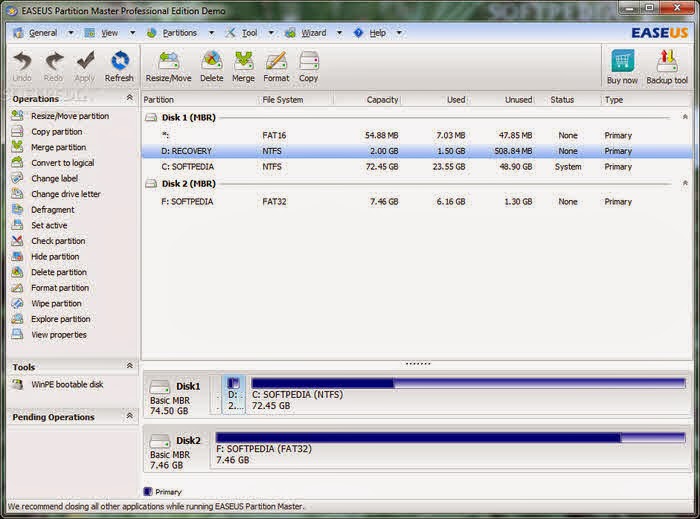
Task: Select the unlabeled FAT16 partition row
Action: tap(417, 135)
